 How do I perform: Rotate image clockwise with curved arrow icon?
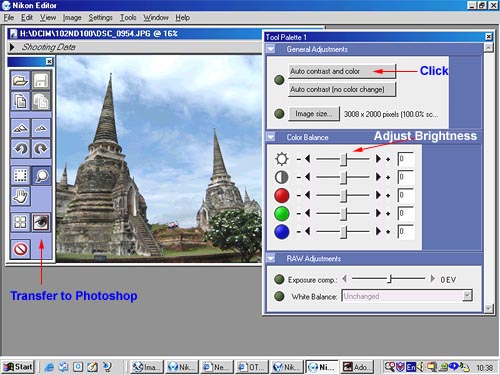[x=41, y=148]
